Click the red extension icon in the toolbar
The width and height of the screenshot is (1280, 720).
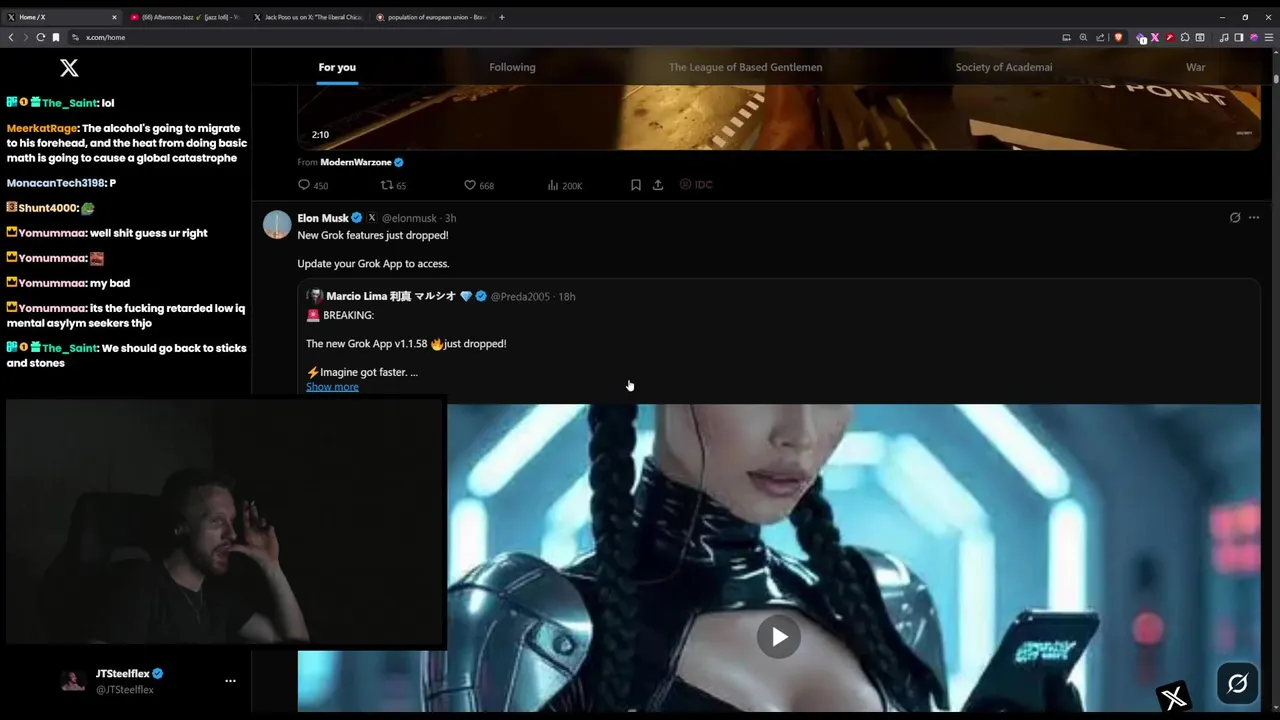point(1170,37)
